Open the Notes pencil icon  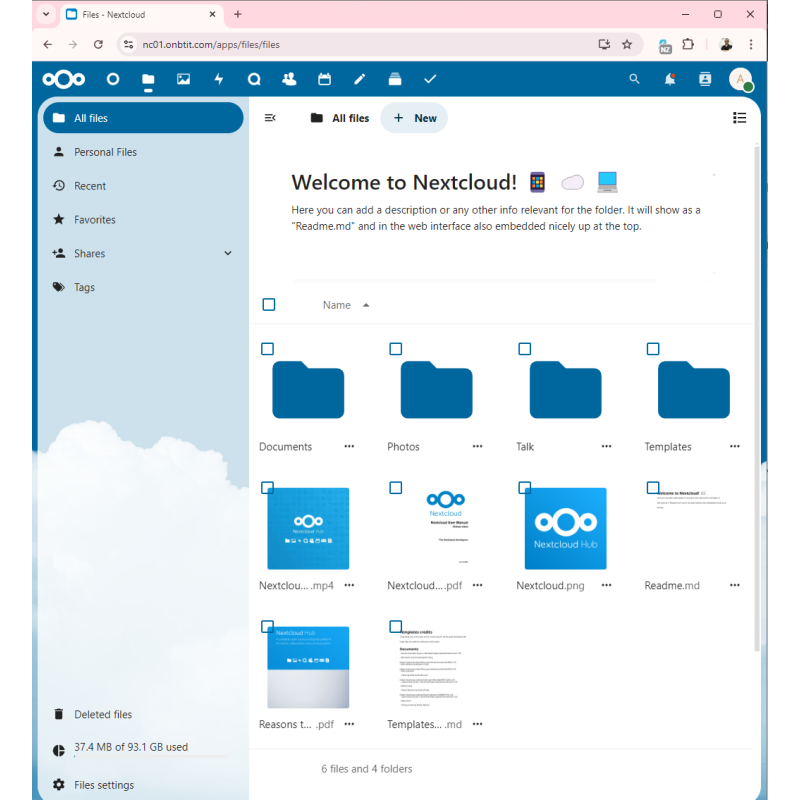click(x=360, y=79)
